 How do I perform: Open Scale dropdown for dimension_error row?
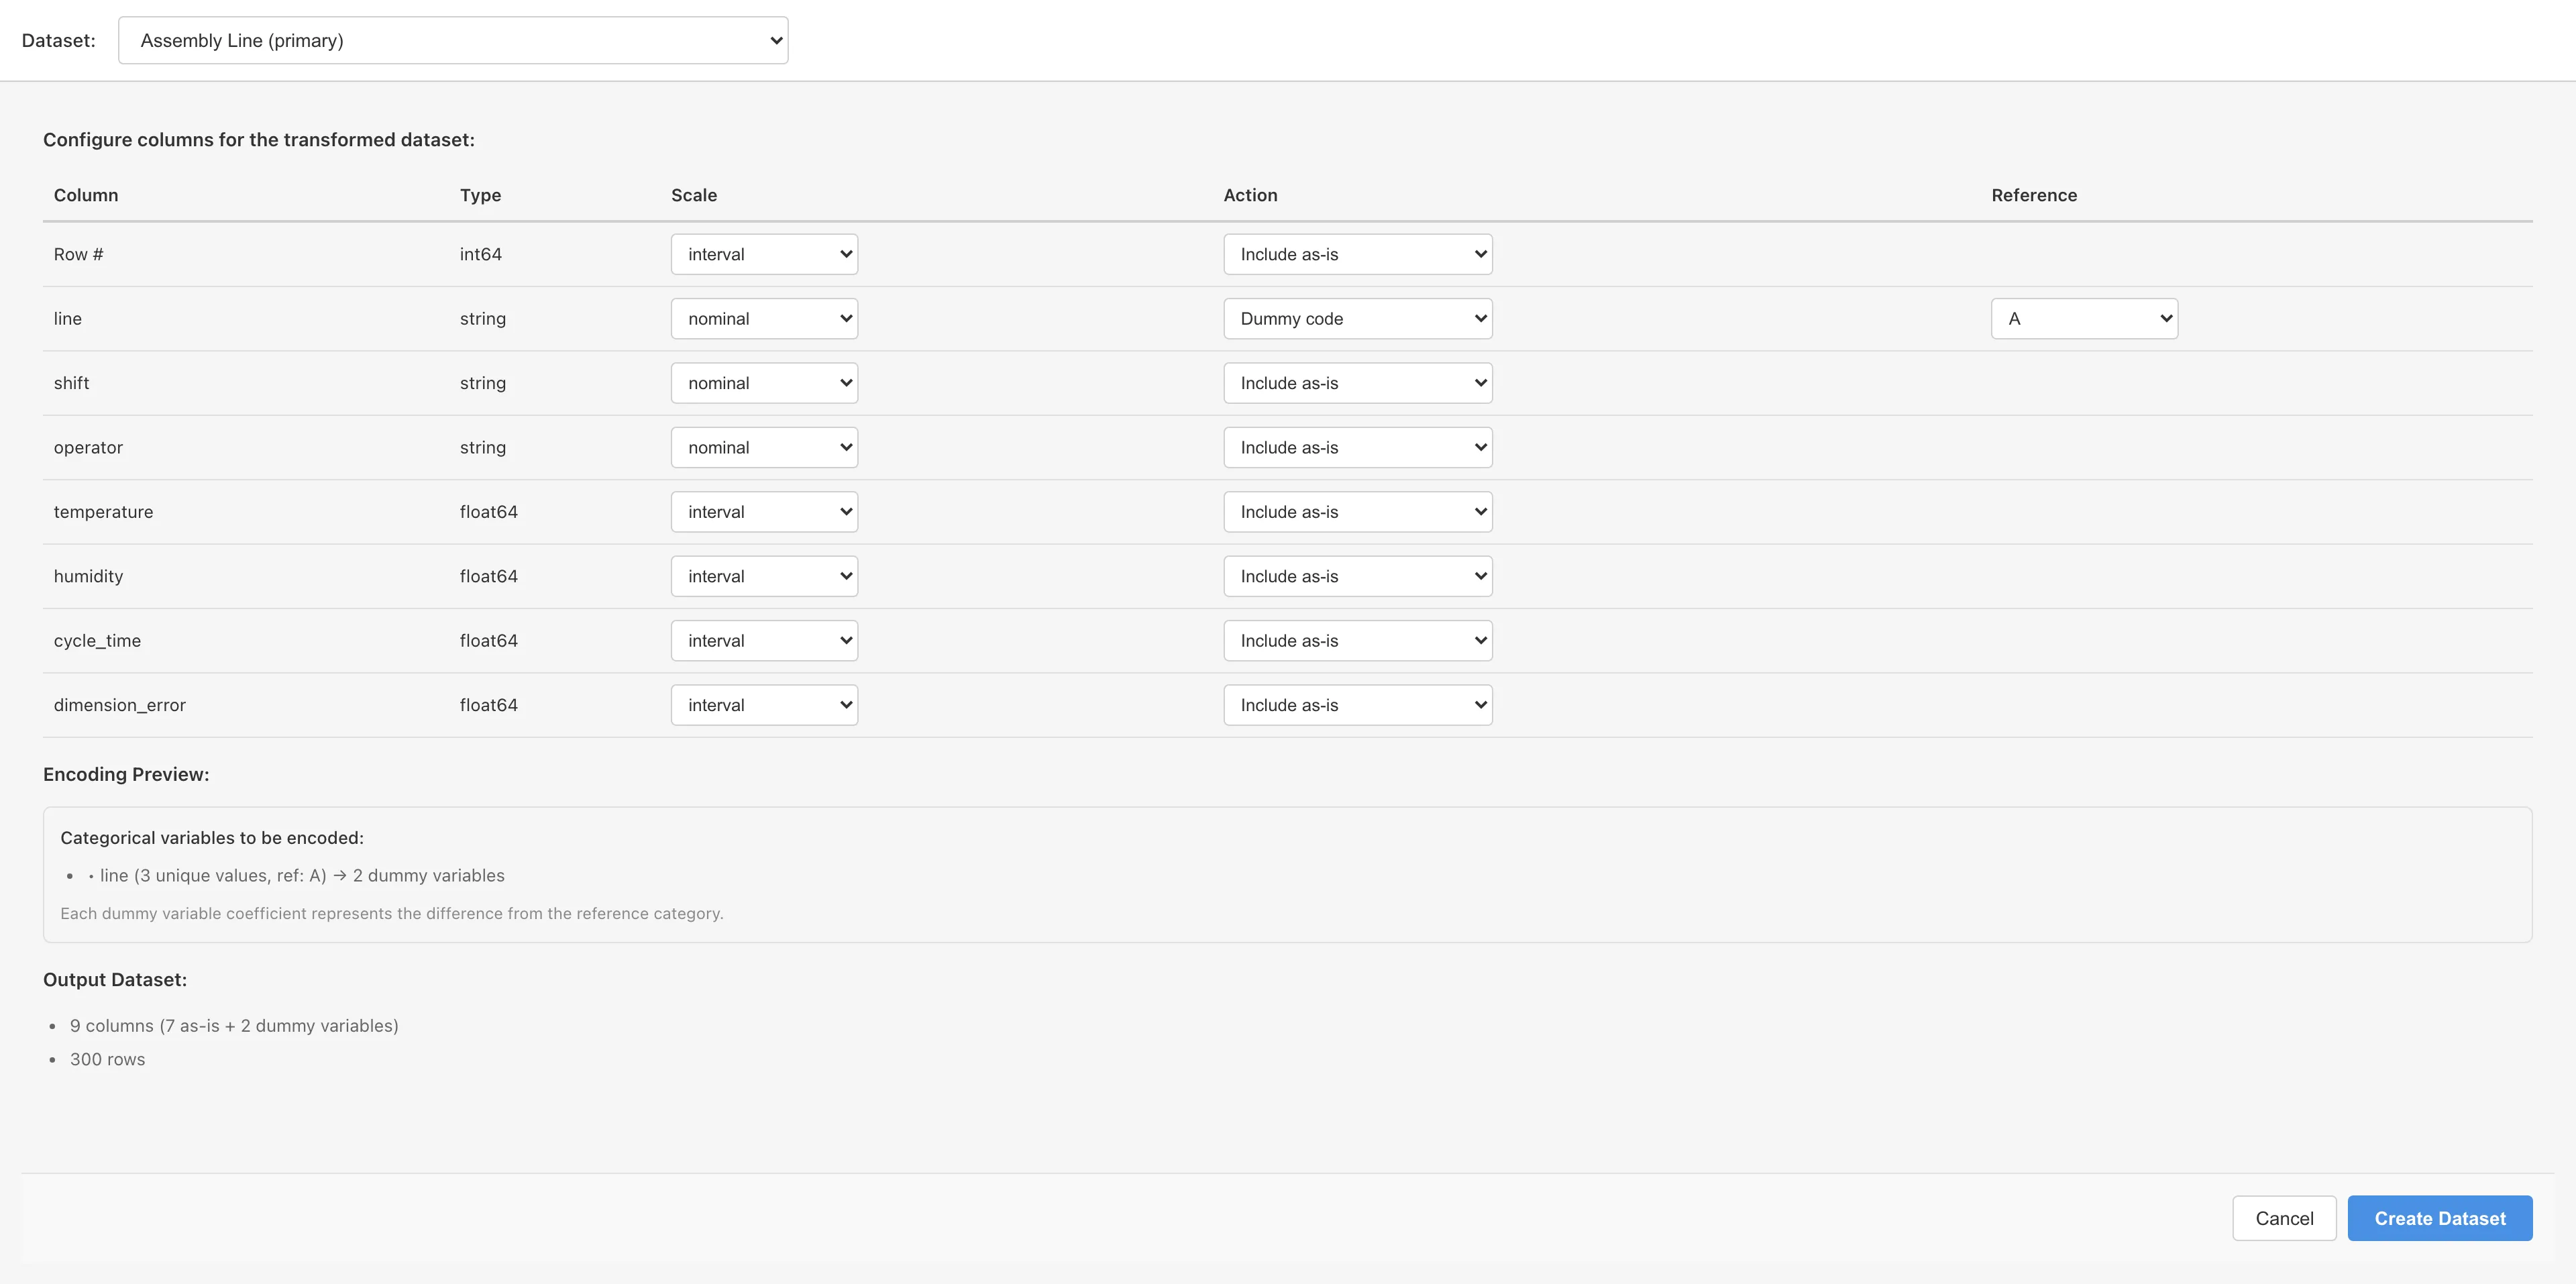click(764, 705)
